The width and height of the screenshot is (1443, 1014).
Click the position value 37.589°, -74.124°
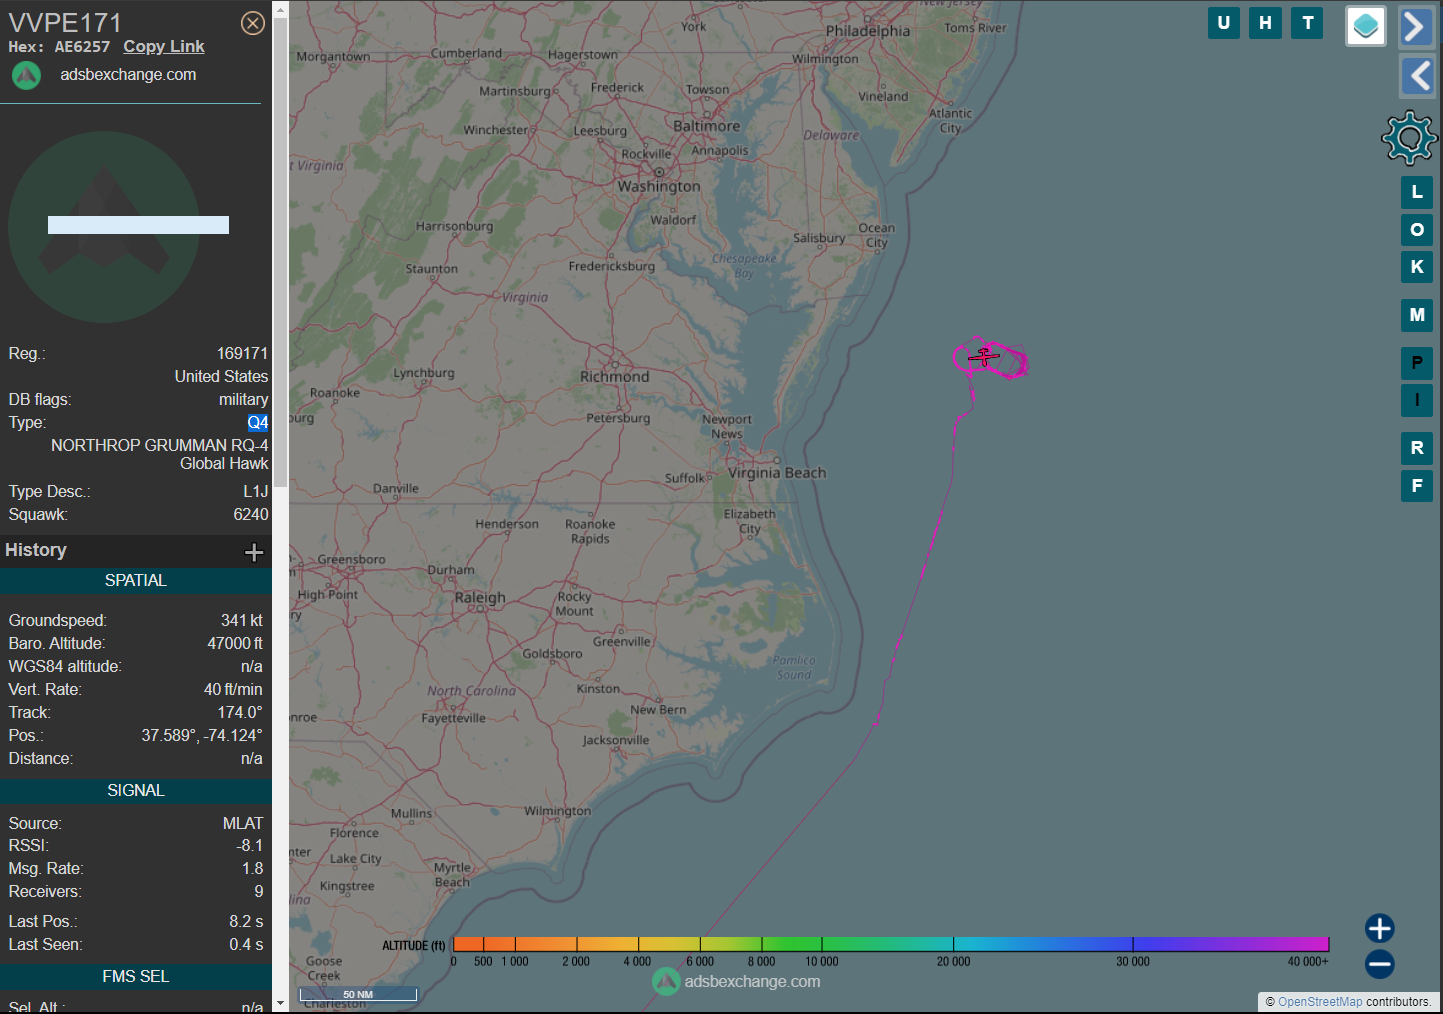point(202,736)
